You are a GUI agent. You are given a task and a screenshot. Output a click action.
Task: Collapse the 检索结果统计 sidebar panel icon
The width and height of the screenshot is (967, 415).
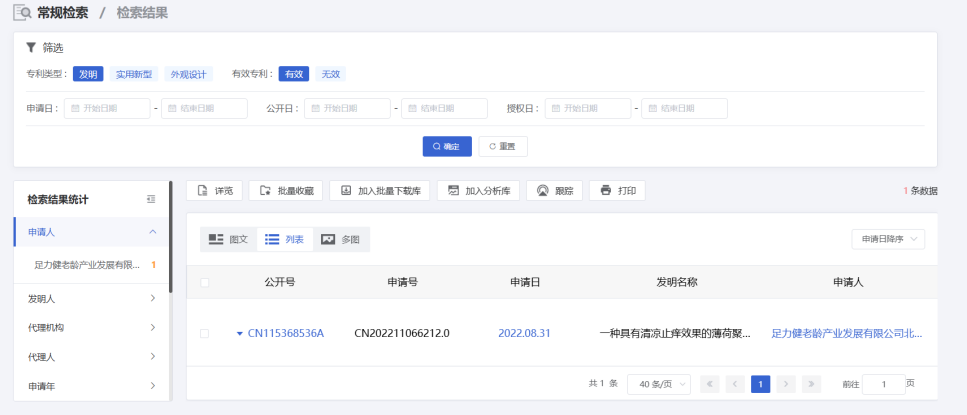151,199
